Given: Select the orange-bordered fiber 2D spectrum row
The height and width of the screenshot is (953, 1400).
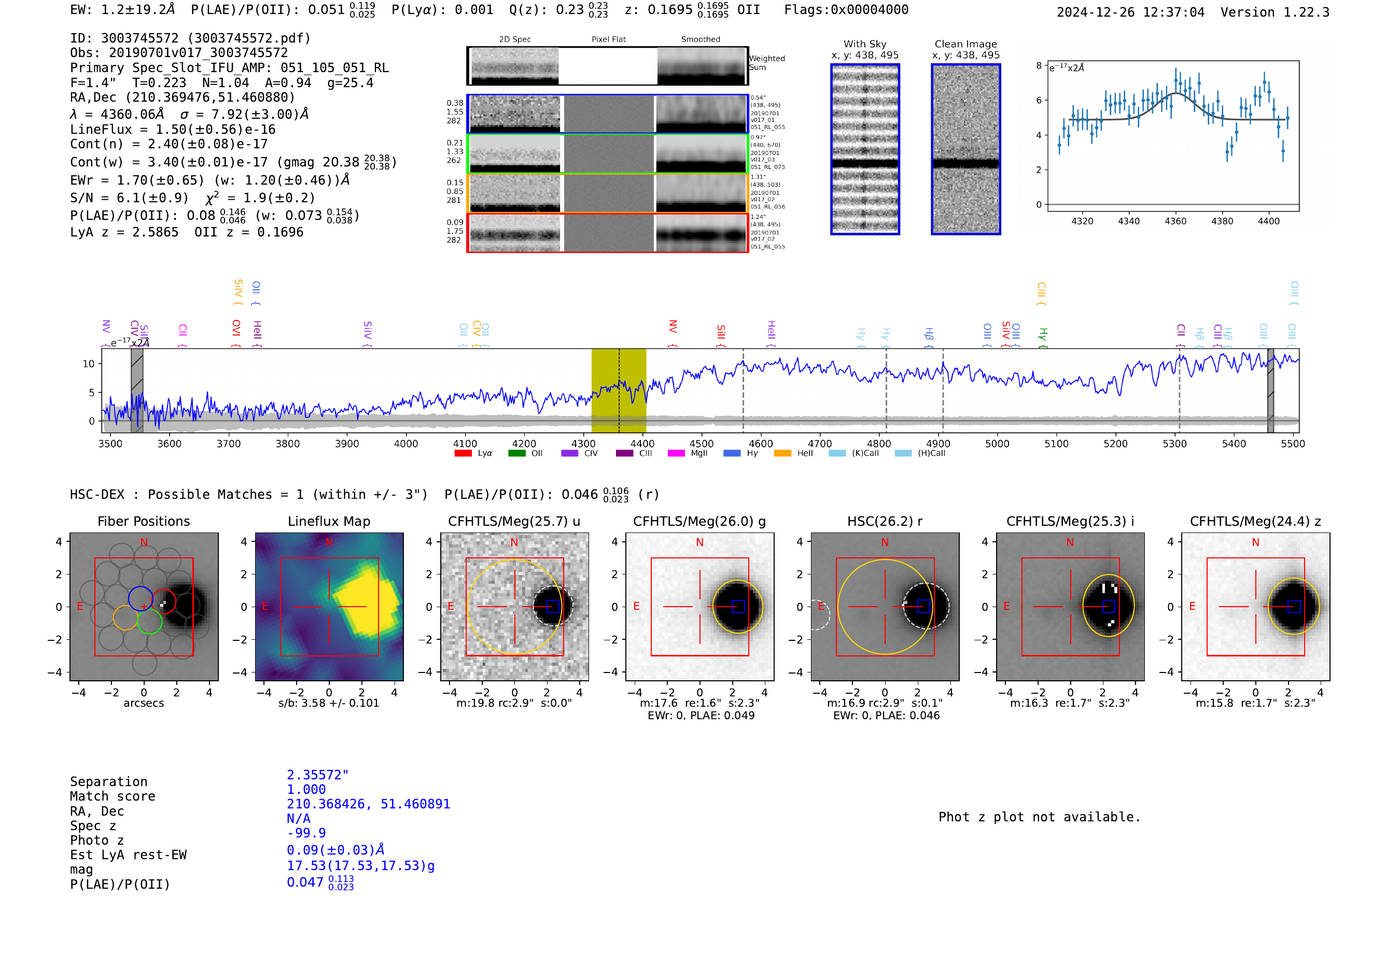Looking at the screenshot, I should click(x=608, y=193).
